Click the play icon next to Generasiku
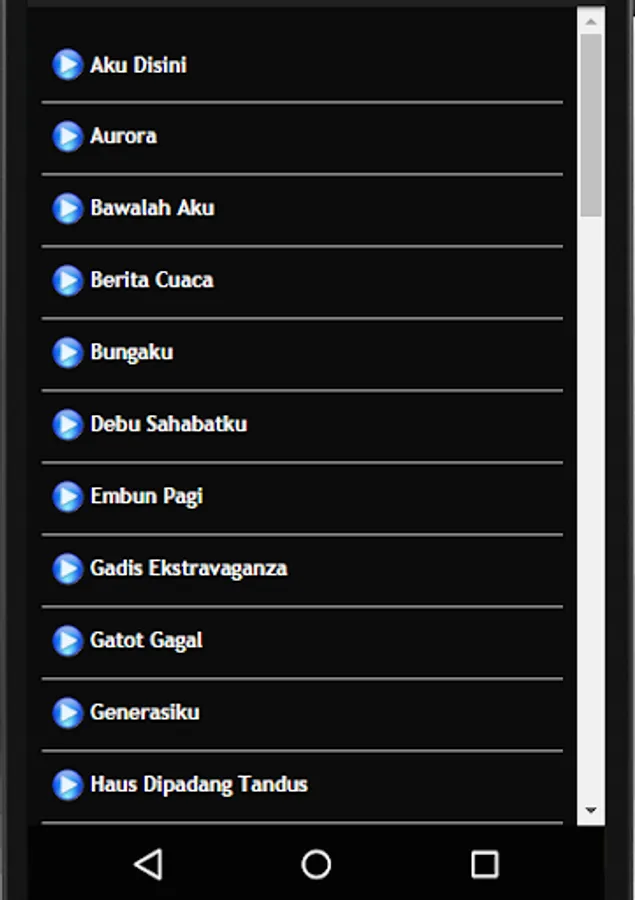Screen dimensions: 635x900 tap(67, 712)
